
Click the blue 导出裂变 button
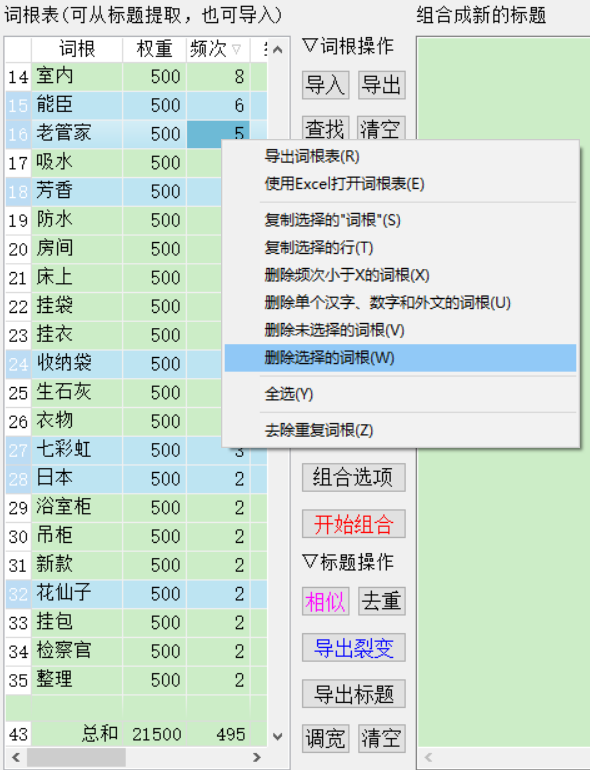[x=354, y=648]
